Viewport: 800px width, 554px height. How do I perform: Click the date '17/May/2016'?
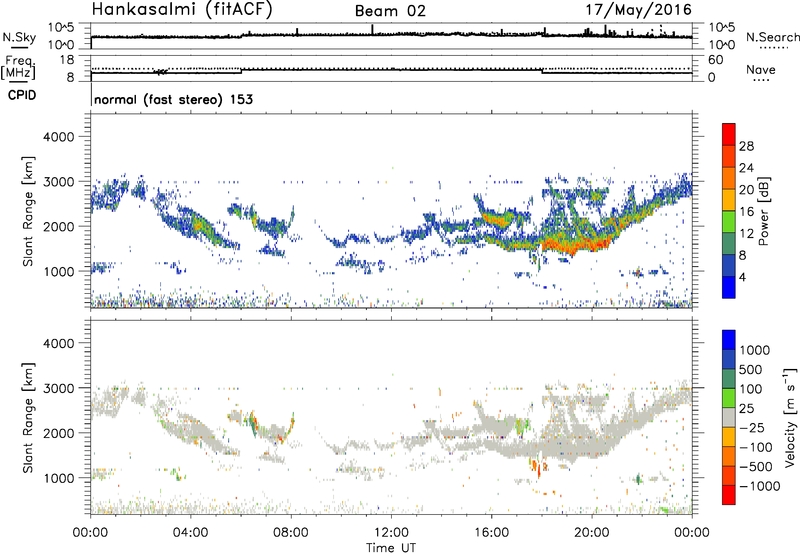[x=638, y=10]
